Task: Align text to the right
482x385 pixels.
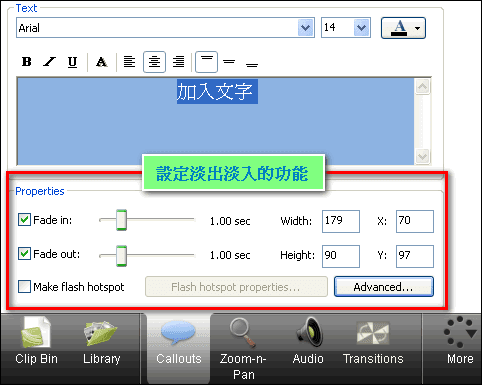Action: pos(179,62)
